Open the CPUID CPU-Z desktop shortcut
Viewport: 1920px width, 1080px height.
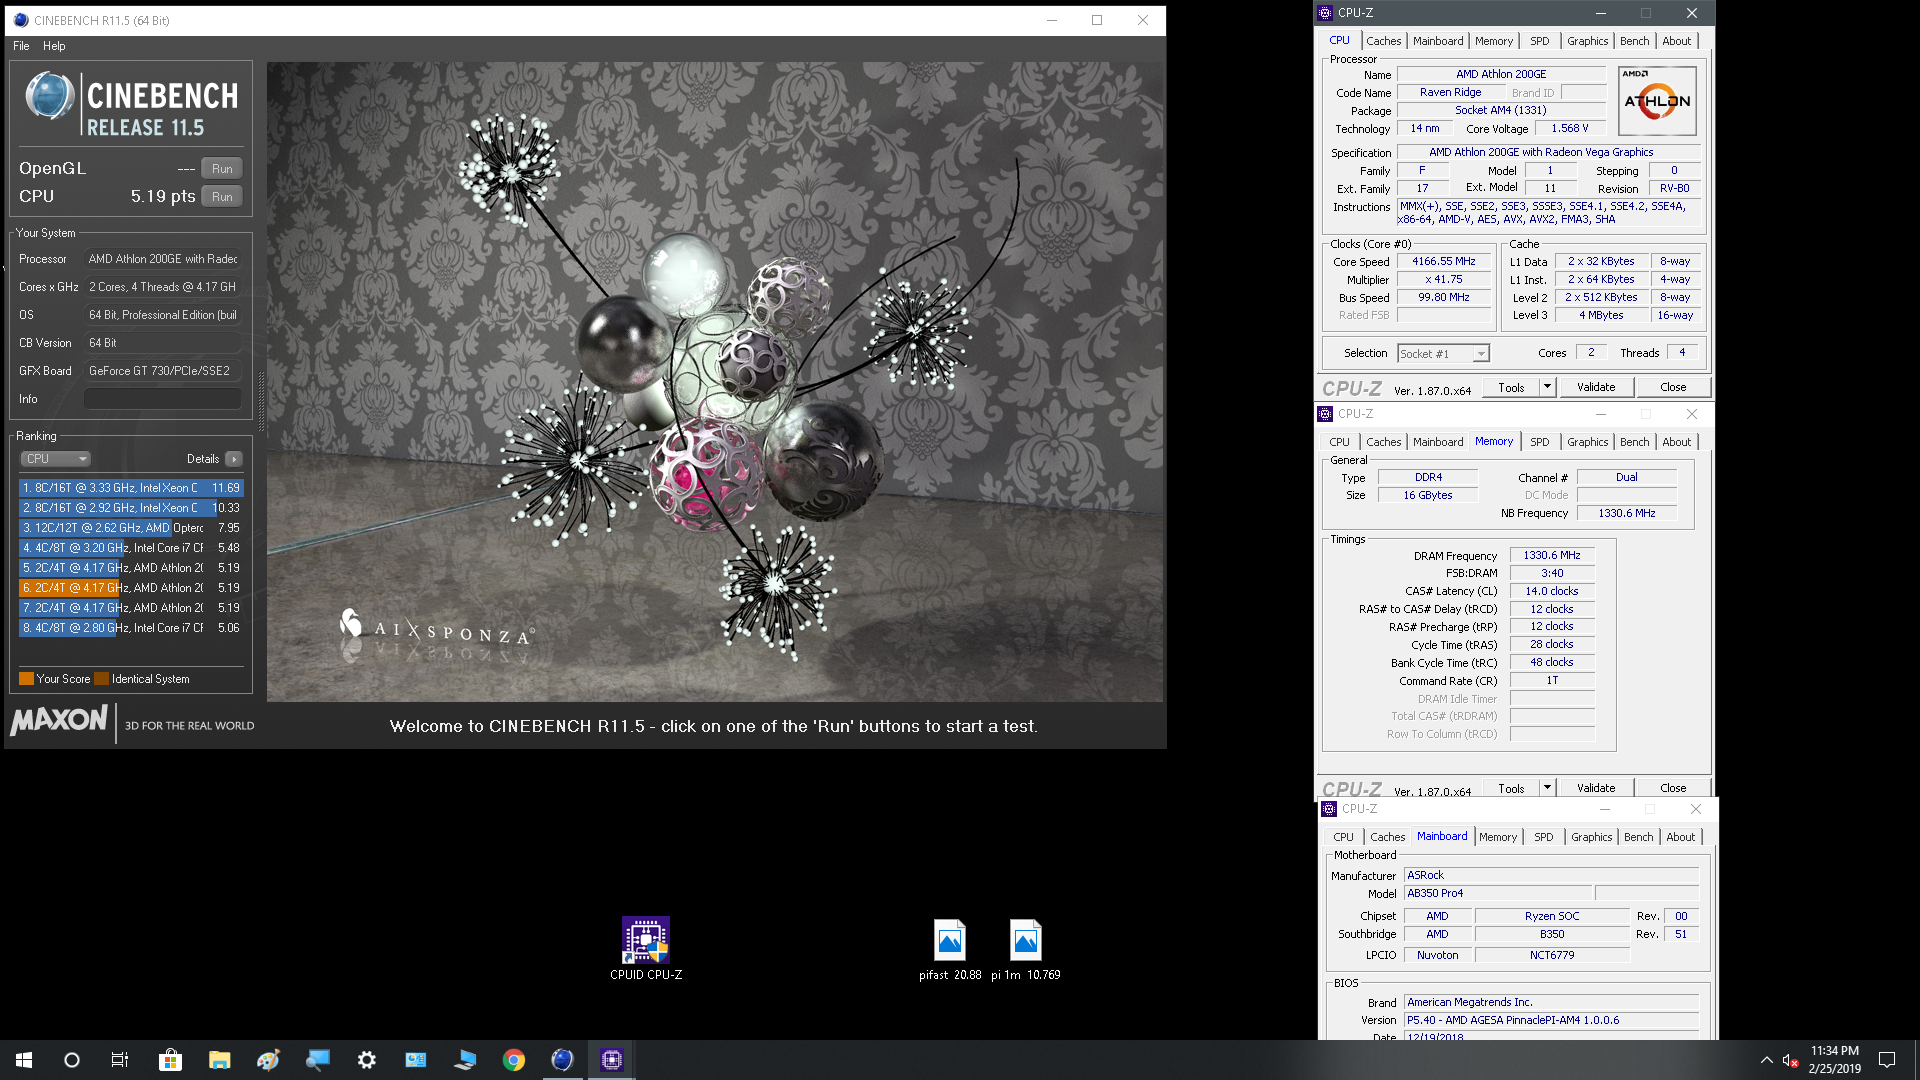point(646,949)
